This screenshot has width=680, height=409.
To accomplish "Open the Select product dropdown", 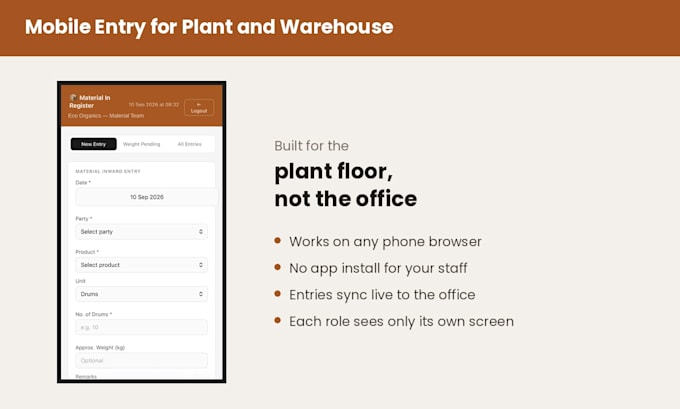I will pos(141,265).
